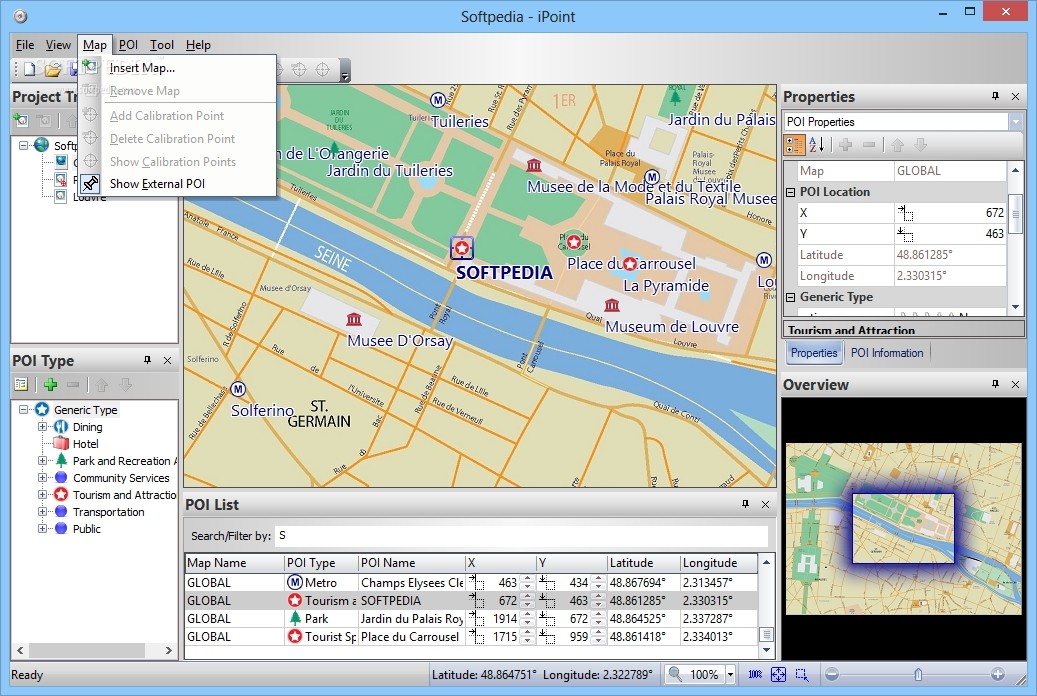This screenshot has height=696, width=1037.
Task: Sort POI list by Latitude column
Action: pos(643,562)
